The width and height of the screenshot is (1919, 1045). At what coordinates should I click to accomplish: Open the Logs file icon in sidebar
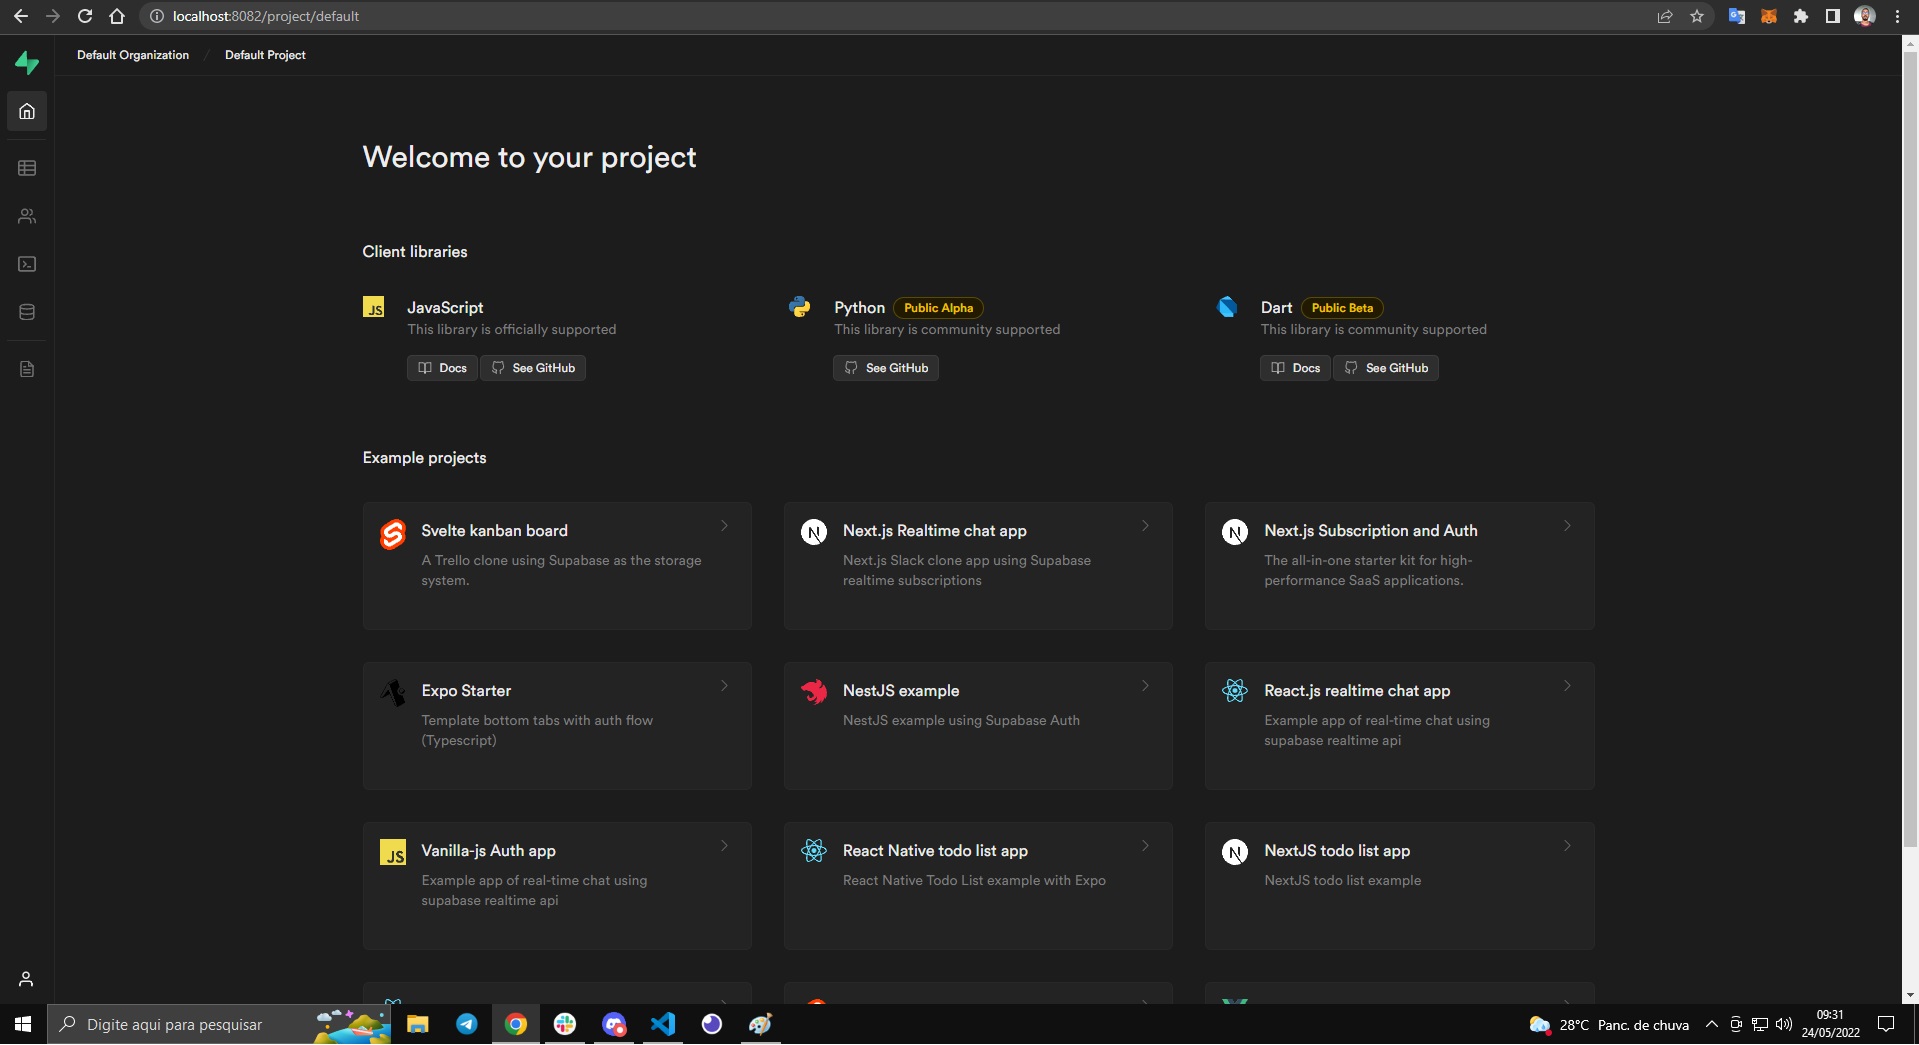26,369
